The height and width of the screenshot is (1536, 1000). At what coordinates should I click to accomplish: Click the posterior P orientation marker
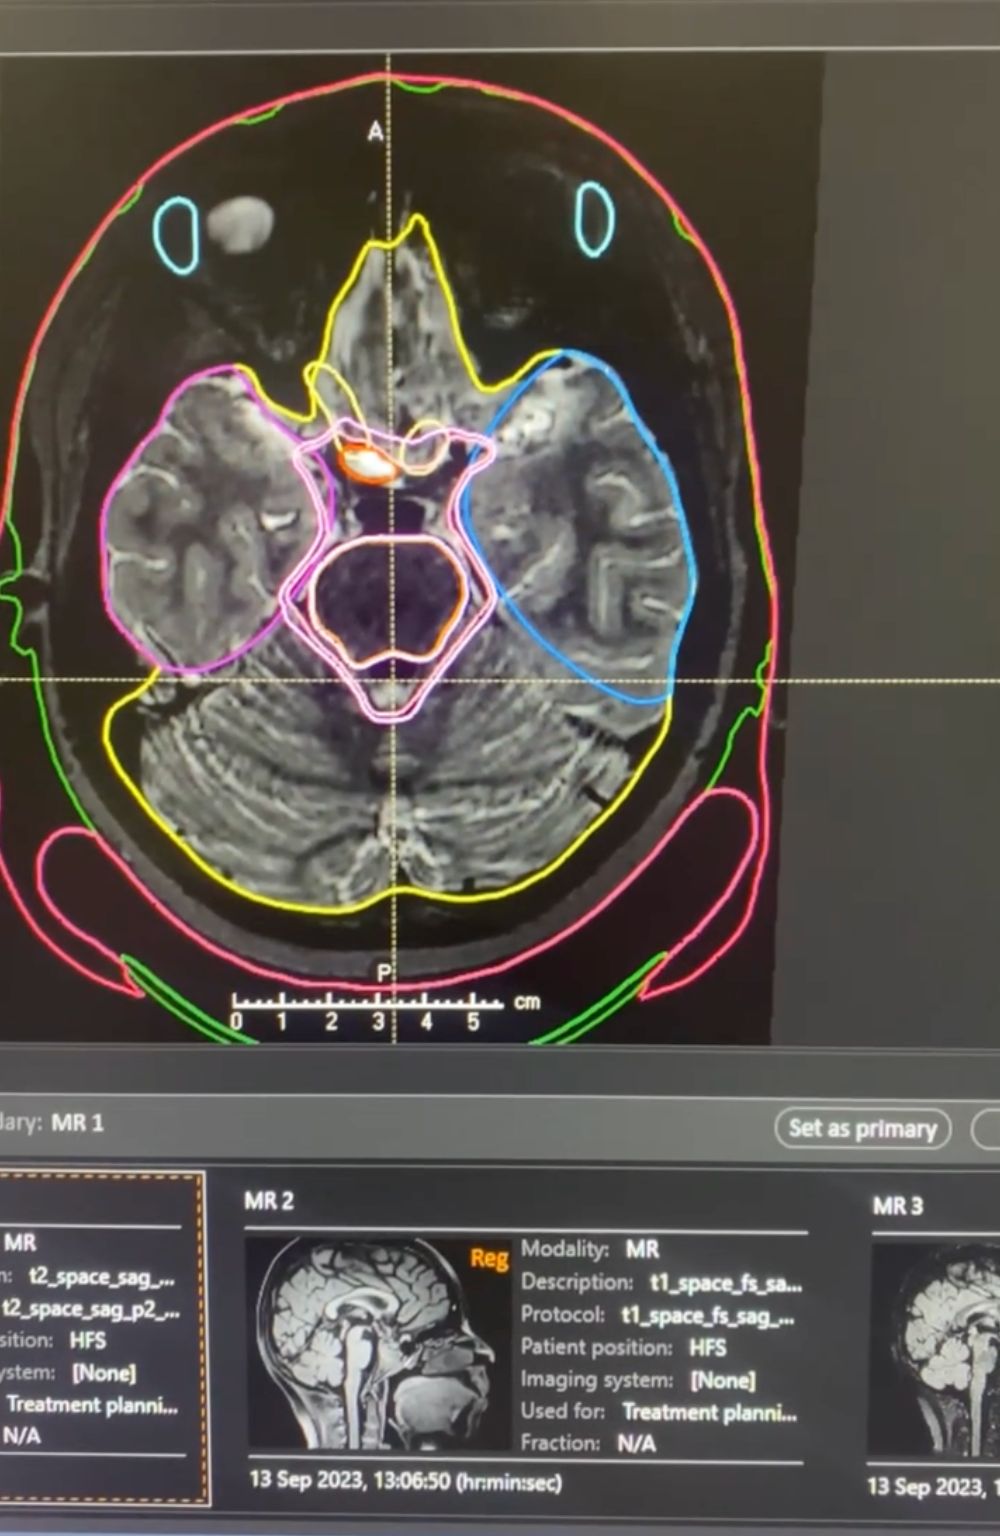point(383,973)
